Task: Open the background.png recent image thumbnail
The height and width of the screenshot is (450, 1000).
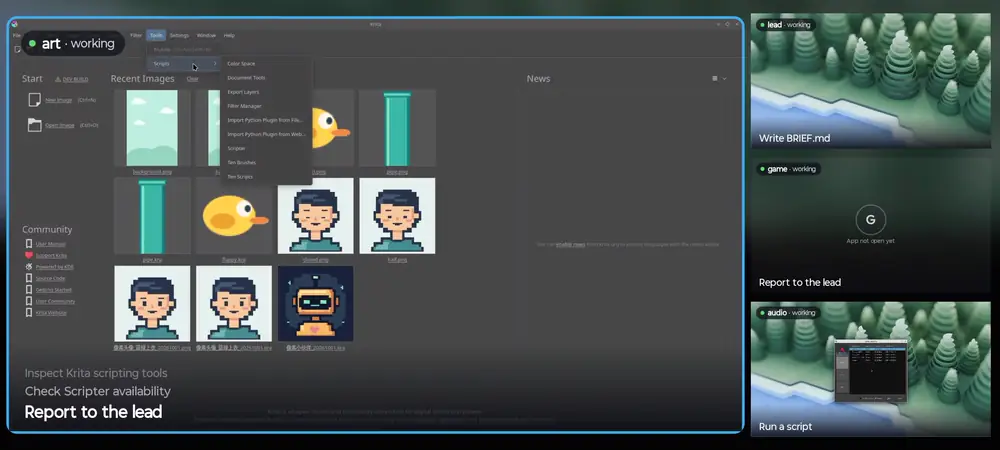Action: (x=152, y=128)
